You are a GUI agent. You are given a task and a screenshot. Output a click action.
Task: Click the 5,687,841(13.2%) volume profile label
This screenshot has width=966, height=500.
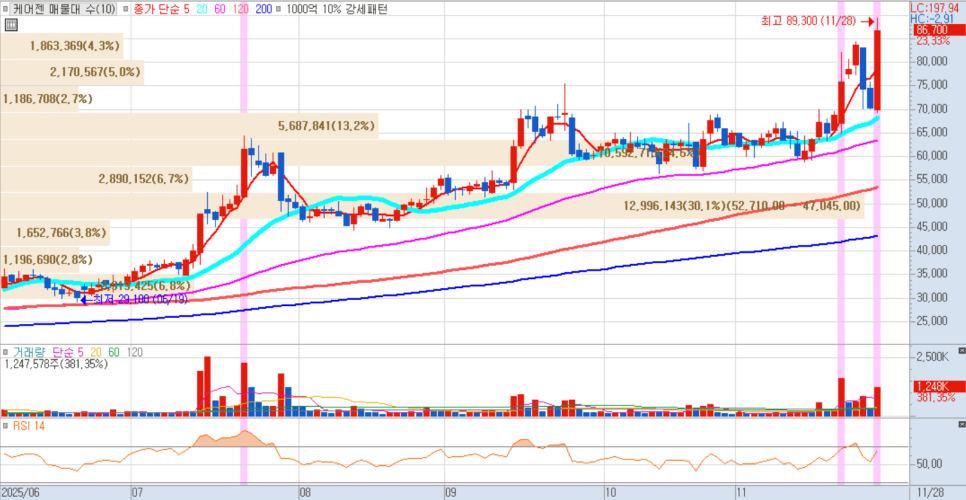coord(327,126)
